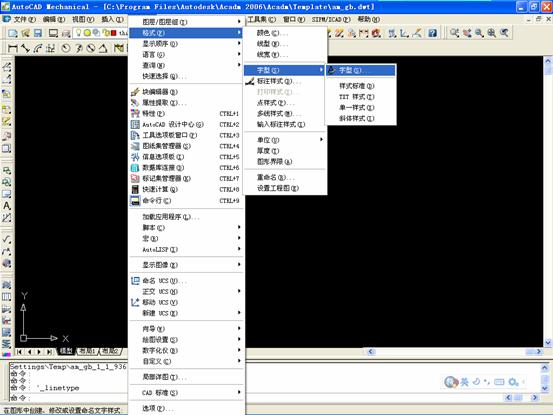Open the 窗口 menu
The width and height of the screenshot is (553, 415).
click(294, 19)
